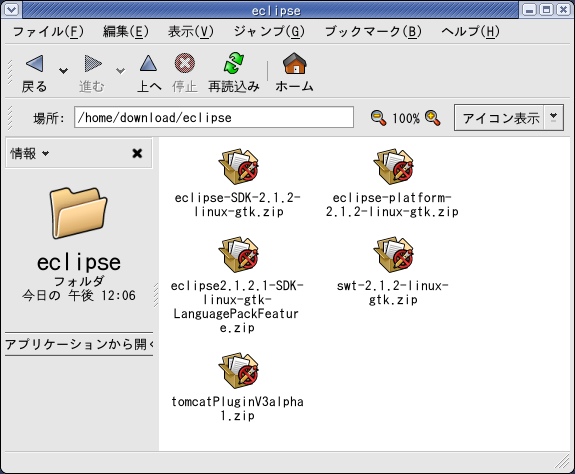The image size is (575, 474).
Task: Select the eclipse-SDK-2.1.2-linux-gtk.zip file icon
Action: coord(239,167)
